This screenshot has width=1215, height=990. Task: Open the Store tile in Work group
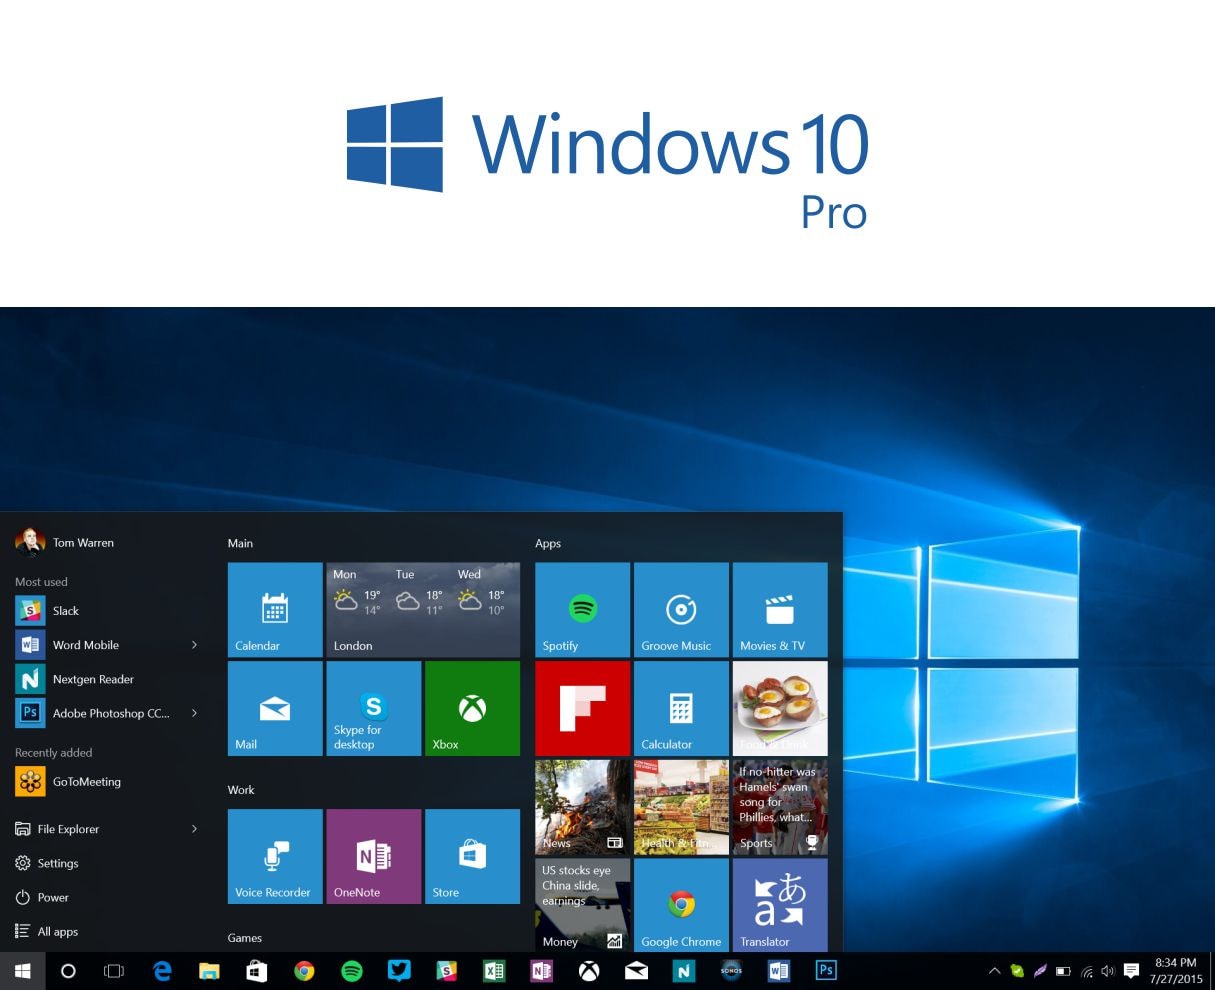point(472,856)
